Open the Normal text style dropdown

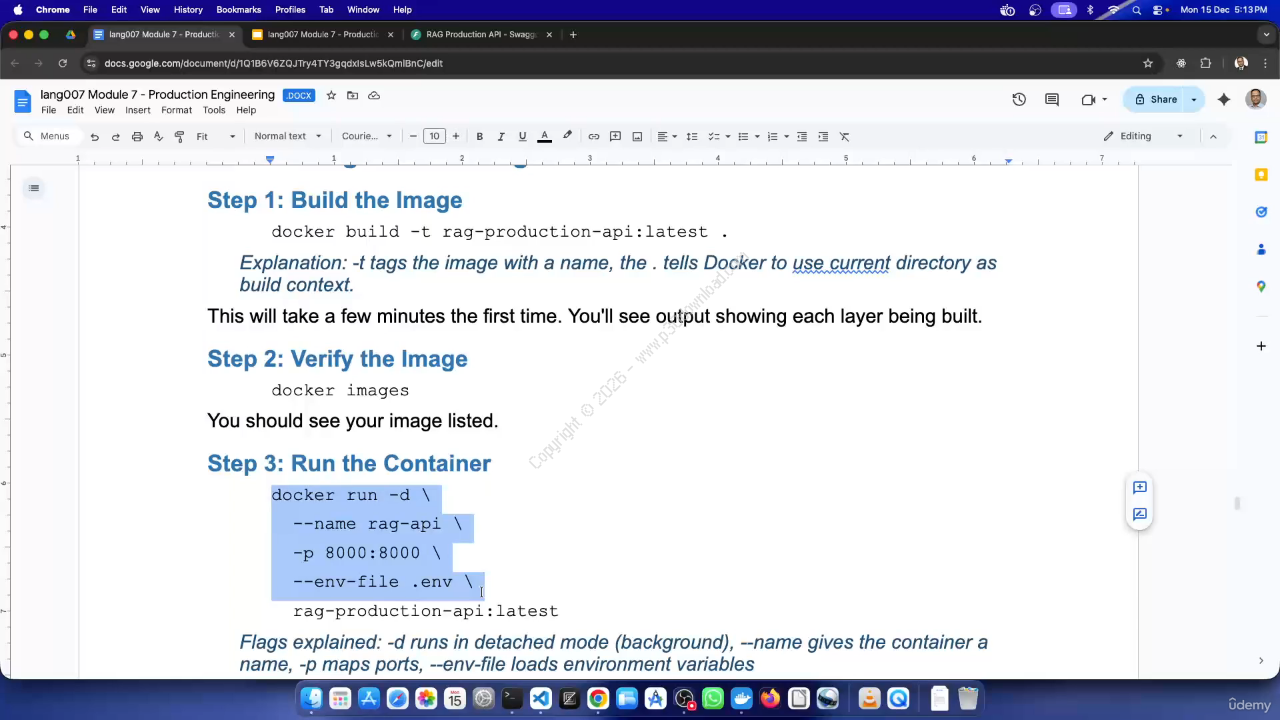287,136
